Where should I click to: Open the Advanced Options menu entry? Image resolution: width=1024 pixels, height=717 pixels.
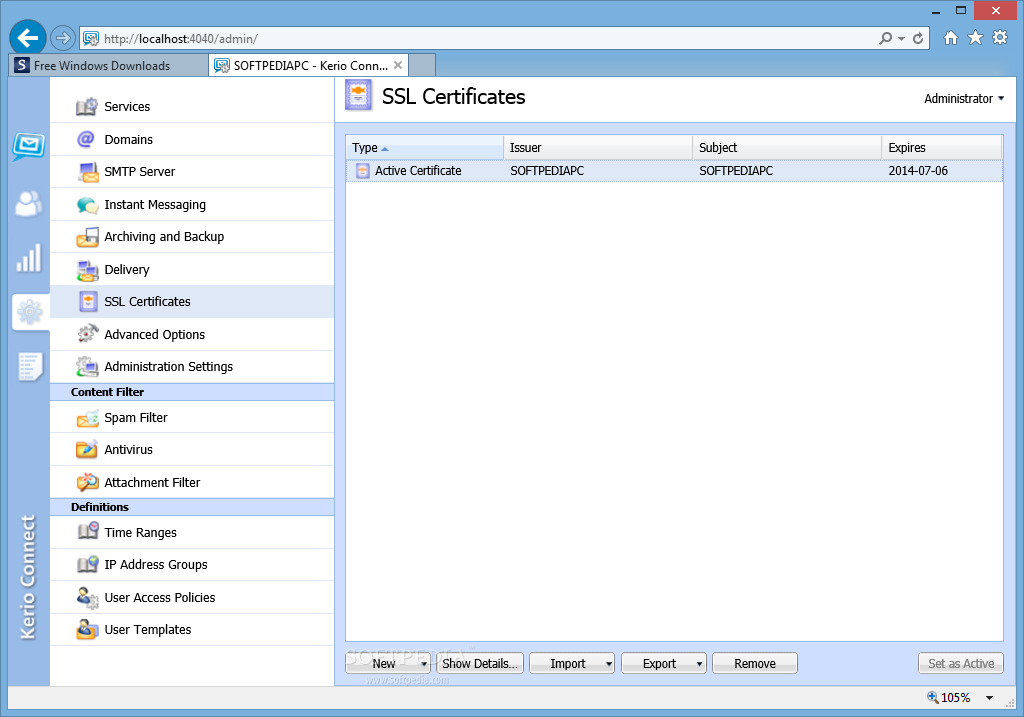click(192, 334)
